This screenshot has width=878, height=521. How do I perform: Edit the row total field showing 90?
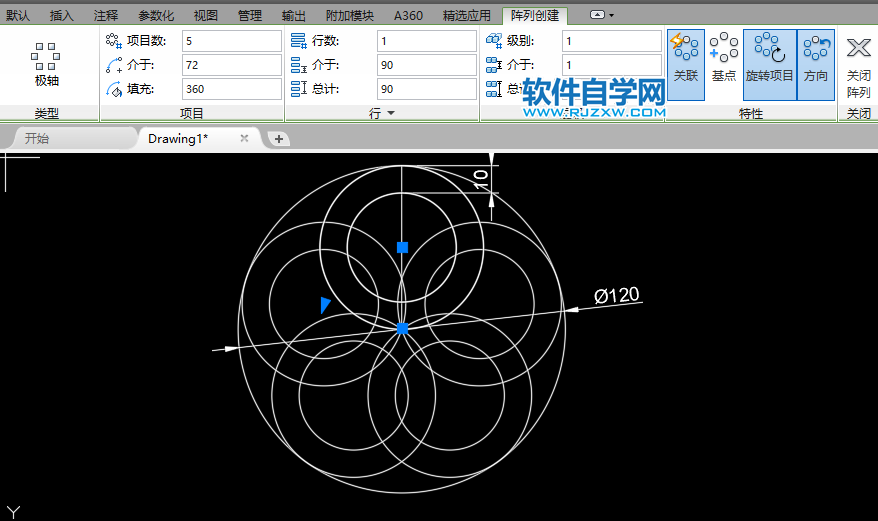coord(427,89)
